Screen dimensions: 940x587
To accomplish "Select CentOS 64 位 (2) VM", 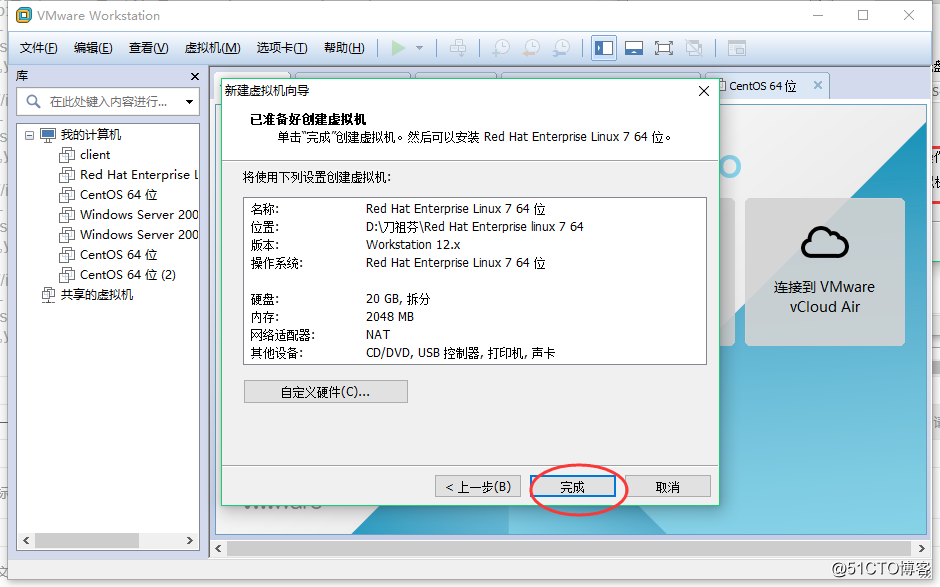I will pyautogui.click(x=128, y=275).
